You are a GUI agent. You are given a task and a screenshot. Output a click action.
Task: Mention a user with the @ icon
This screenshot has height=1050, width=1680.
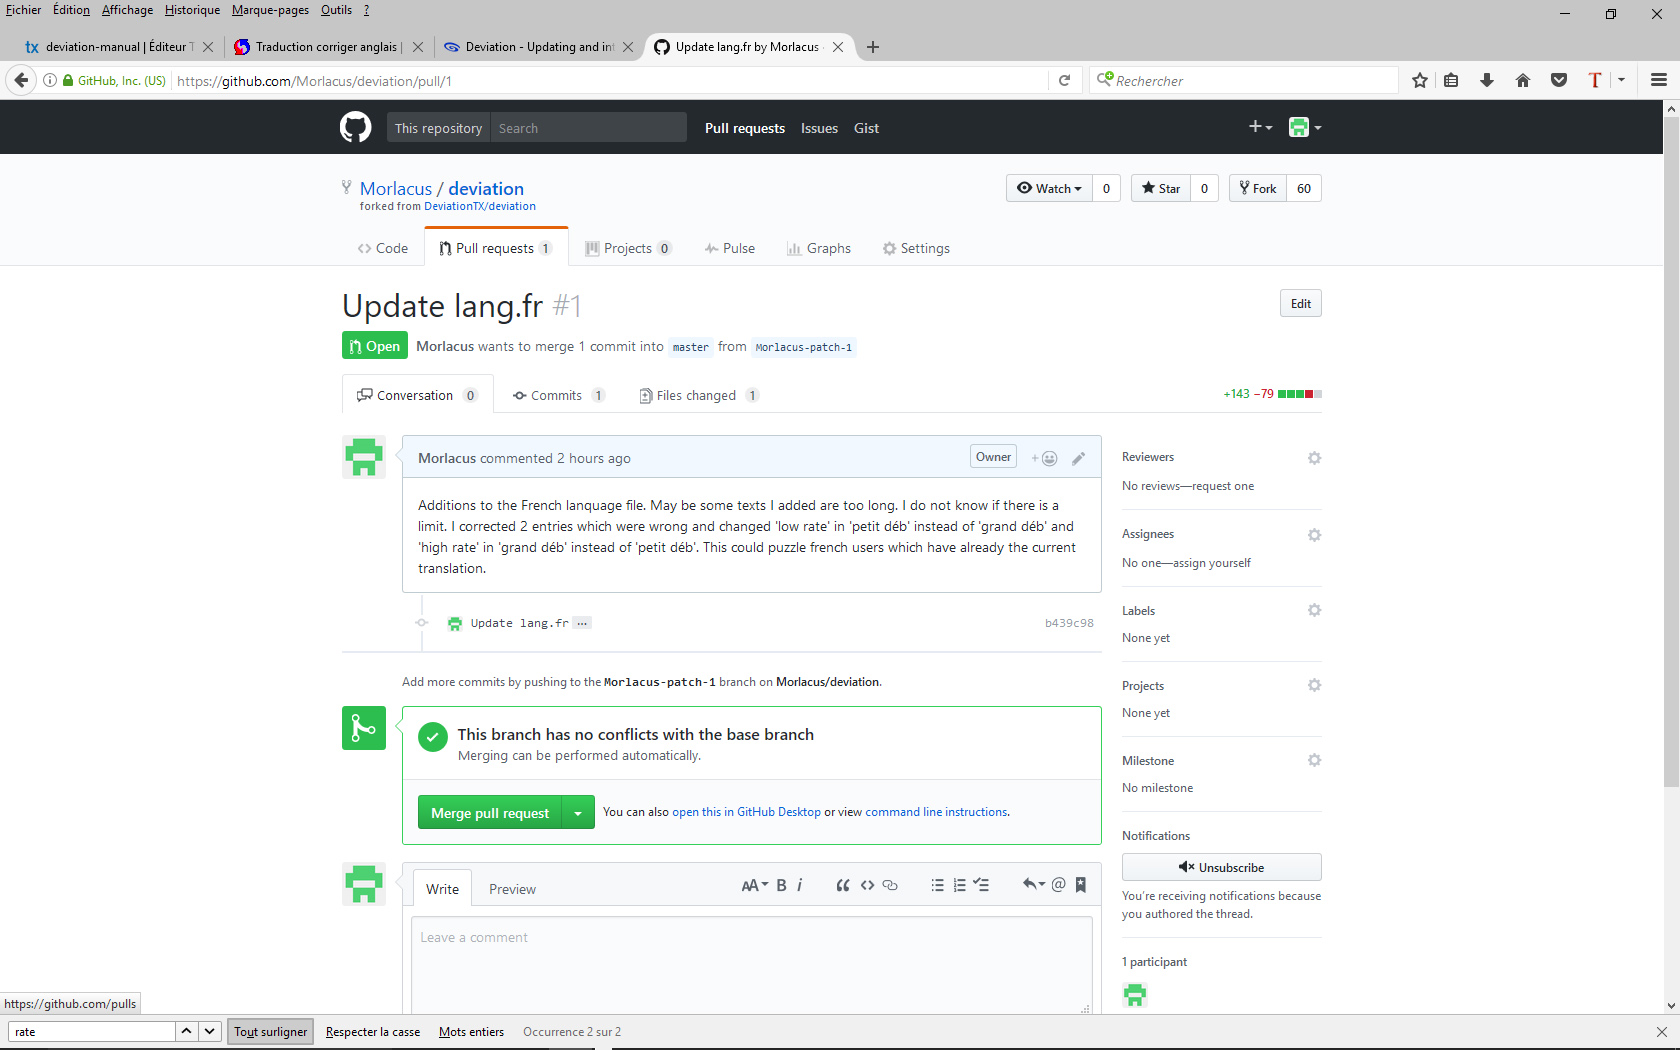[x=1059, y=884]
